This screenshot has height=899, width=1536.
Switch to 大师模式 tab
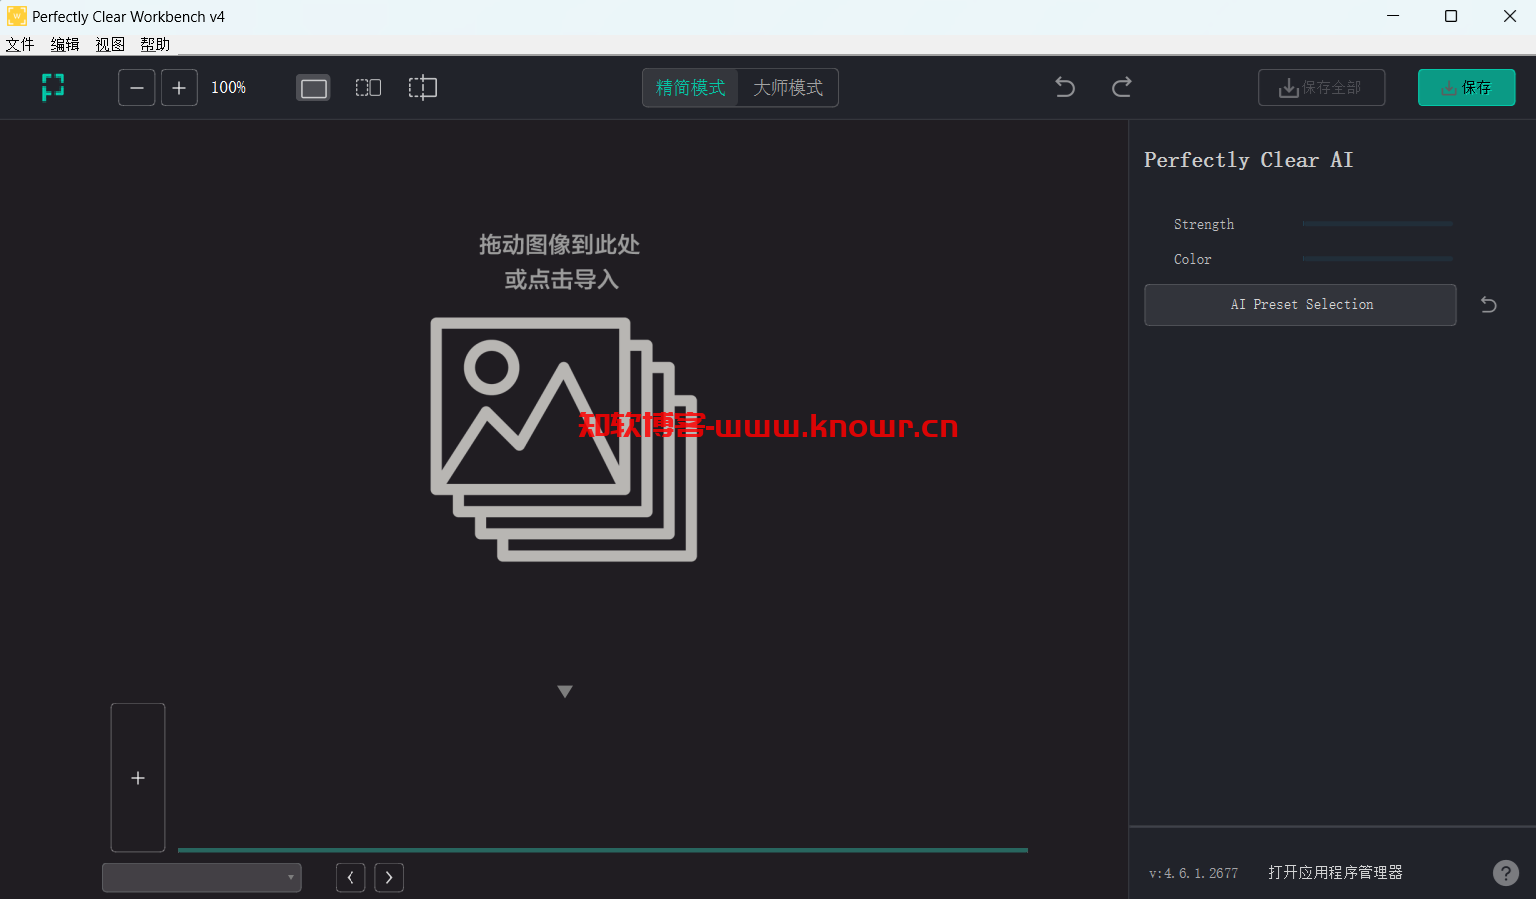click(x=788, y=88)
